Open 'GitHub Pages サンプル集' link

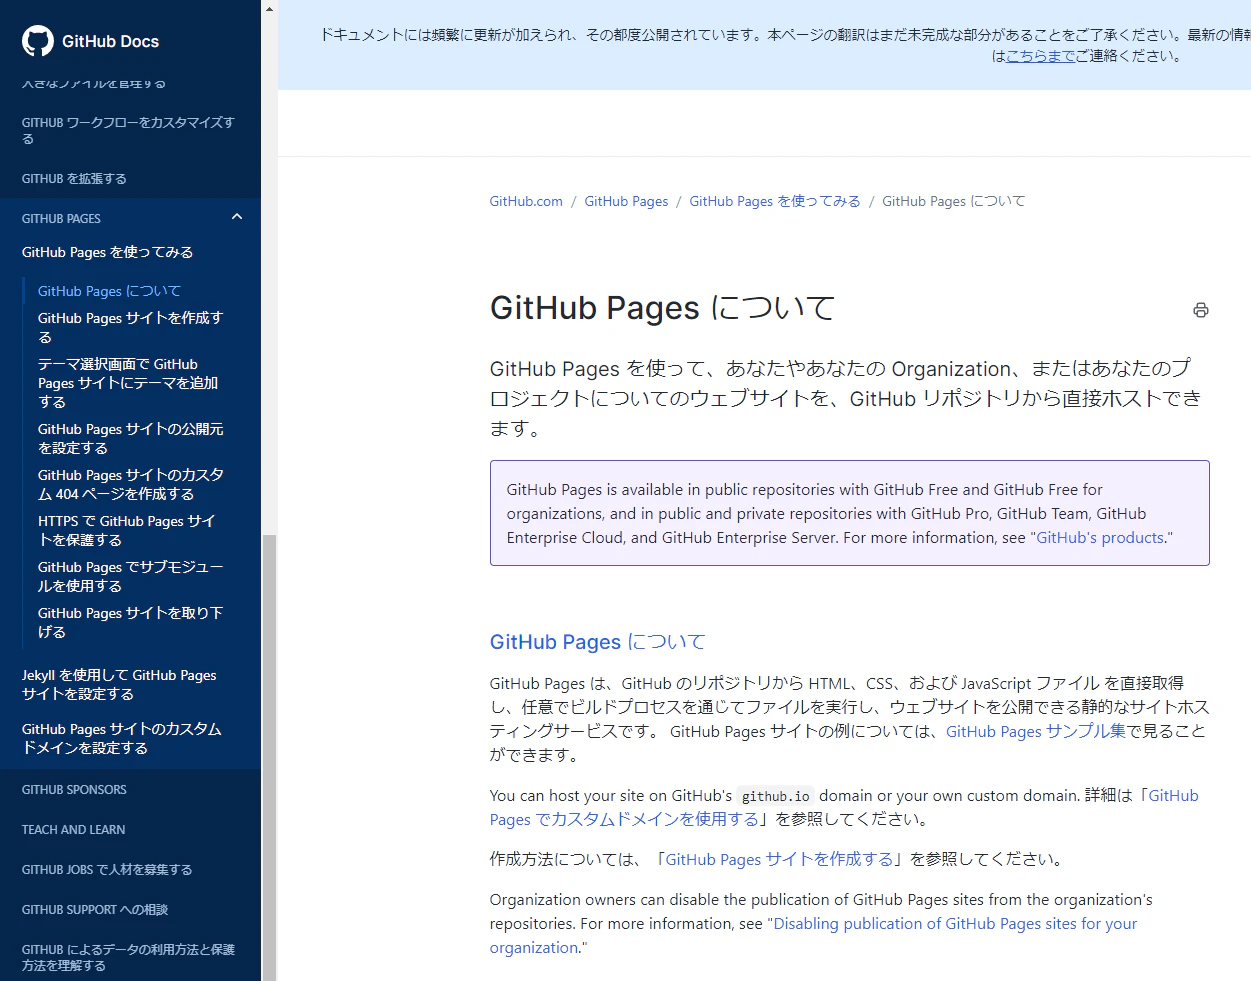coord(1036,731)
